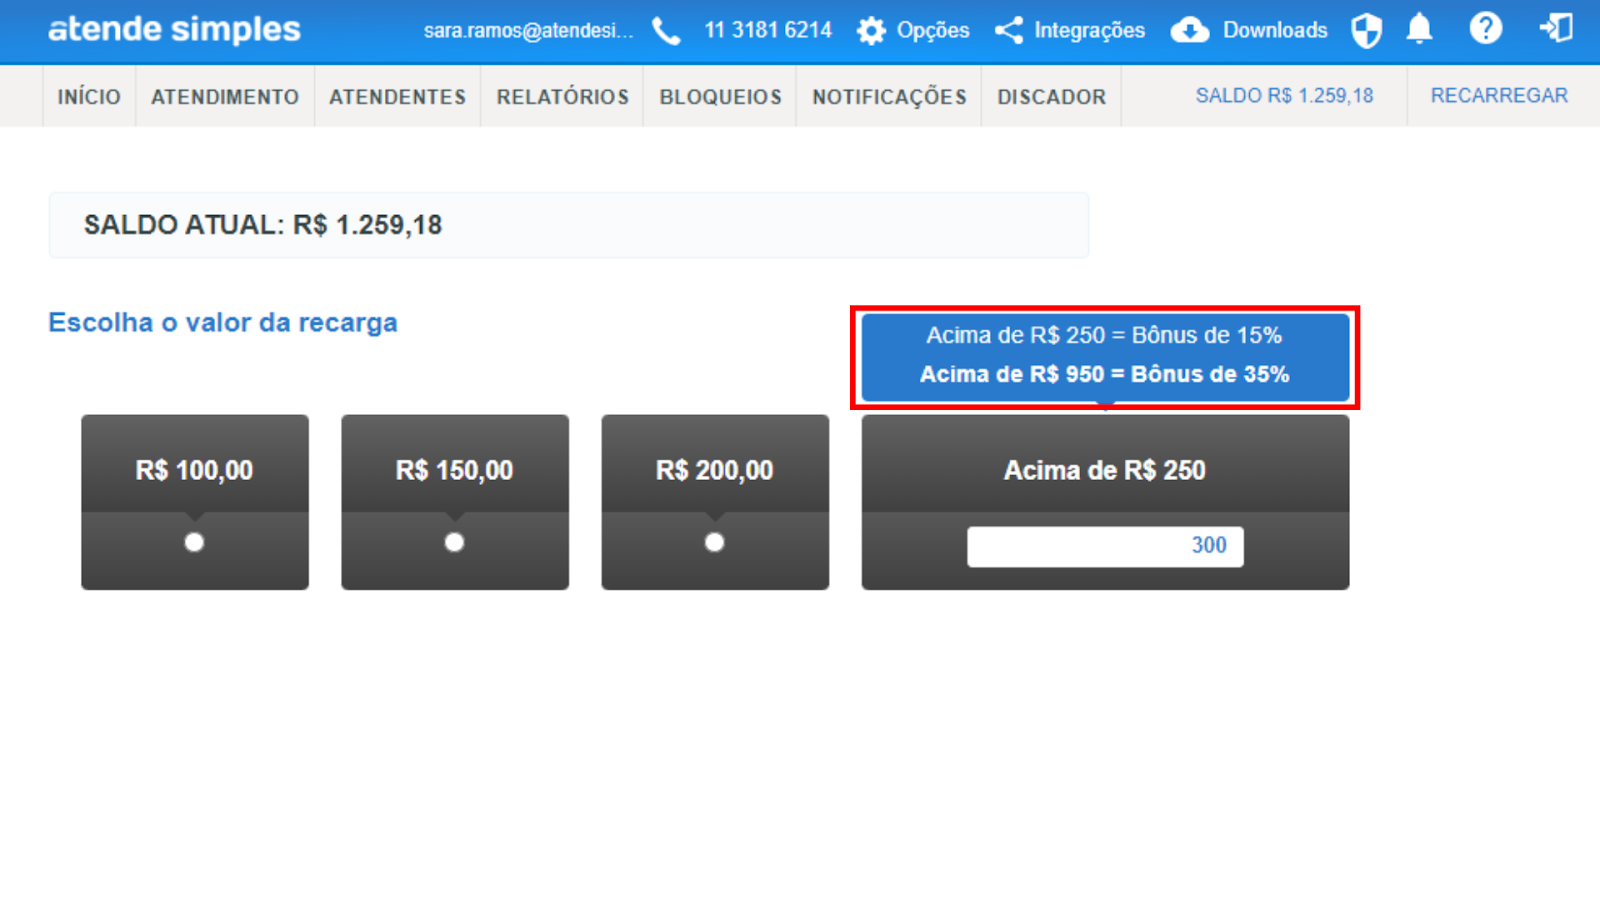Open the notifications bell icon
This screenshot has height=900, width=1600.
1419,29
